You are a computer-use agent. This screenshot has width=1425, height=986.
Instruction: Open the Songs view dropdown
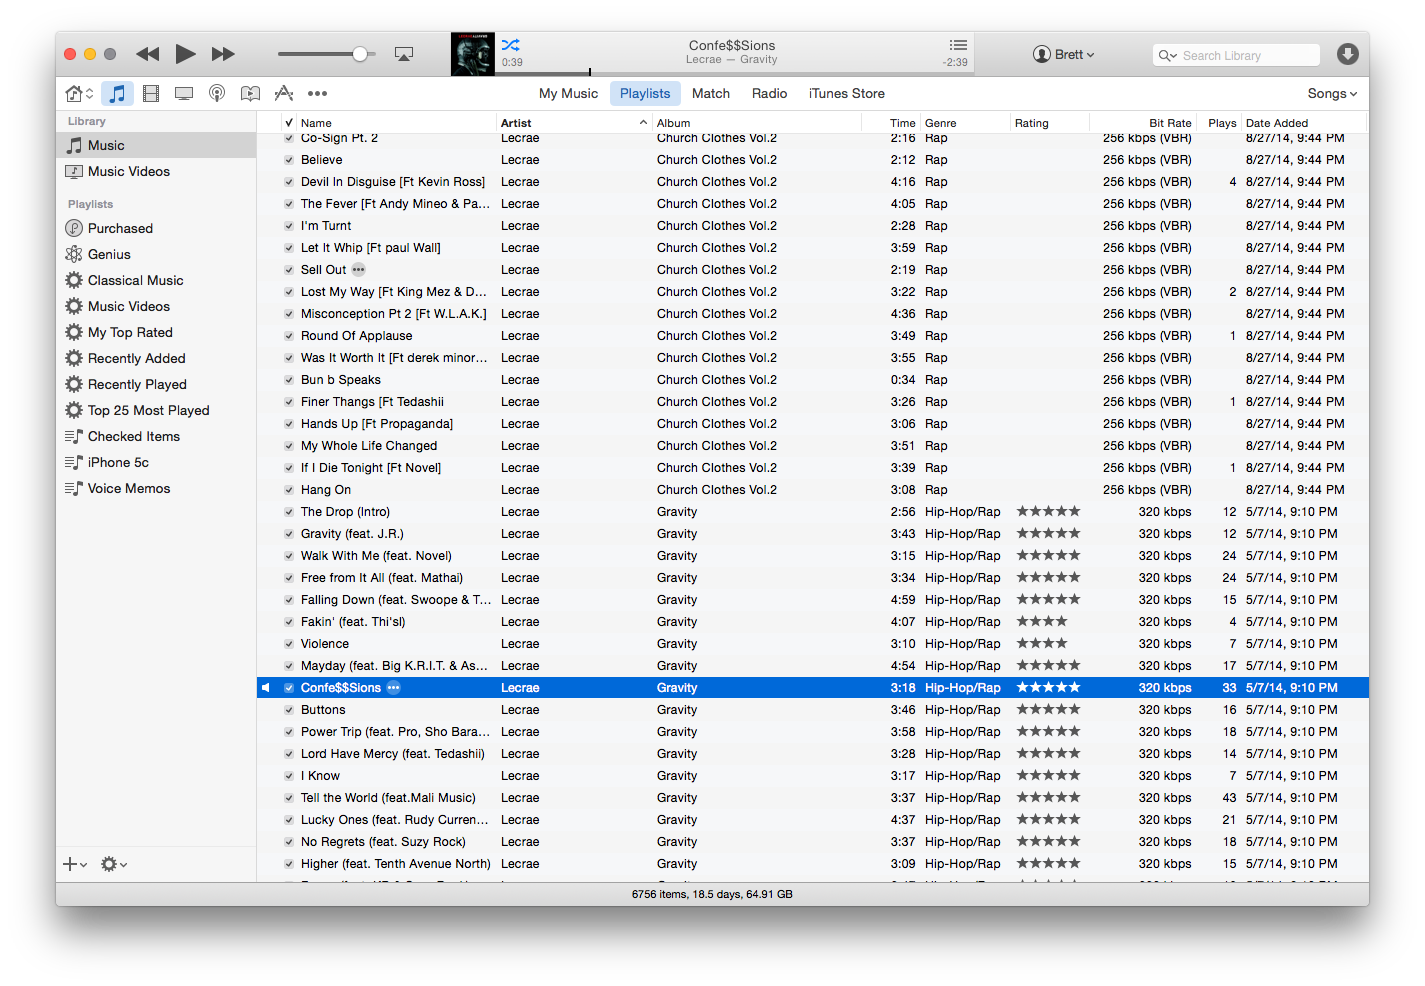point(1332,93)
